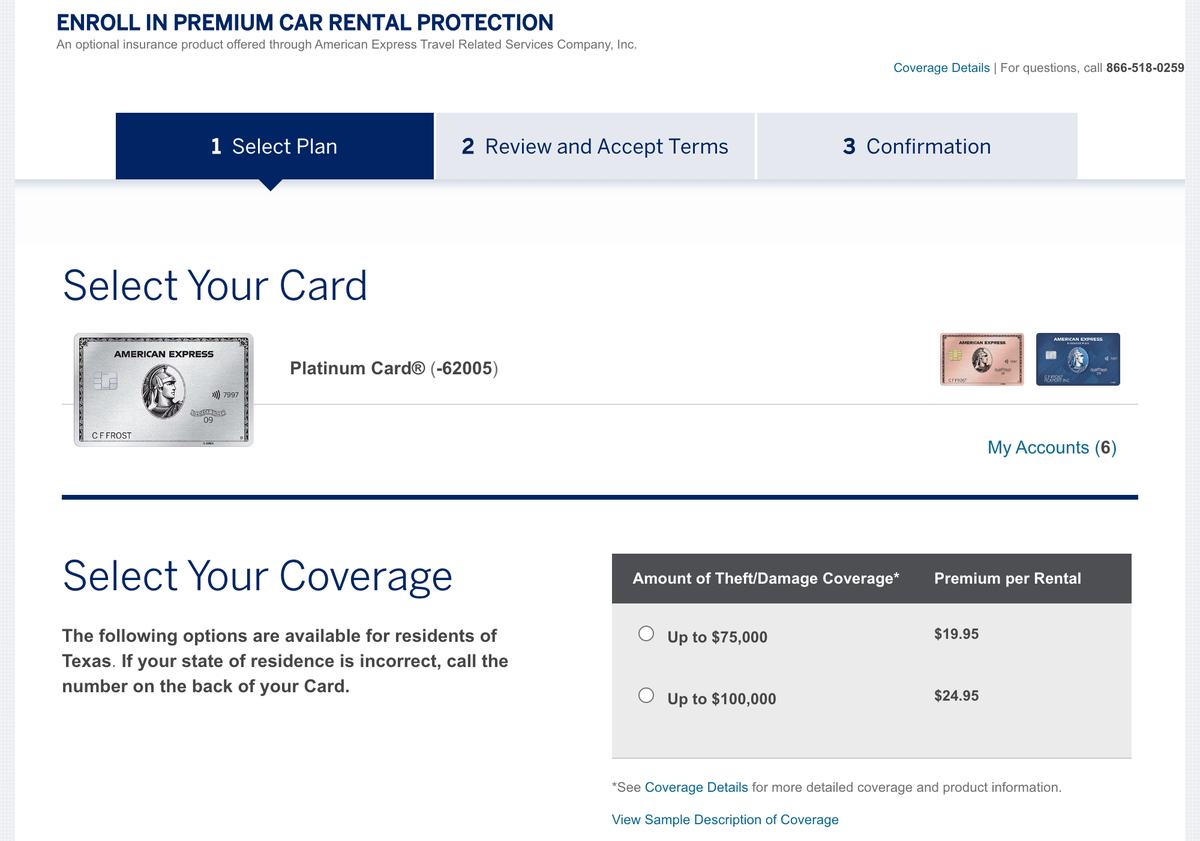1200x841 pixels.
Task: Switch to the Review and Accept Terms tab
Action: pyautogui.click(x=595, y=146)
